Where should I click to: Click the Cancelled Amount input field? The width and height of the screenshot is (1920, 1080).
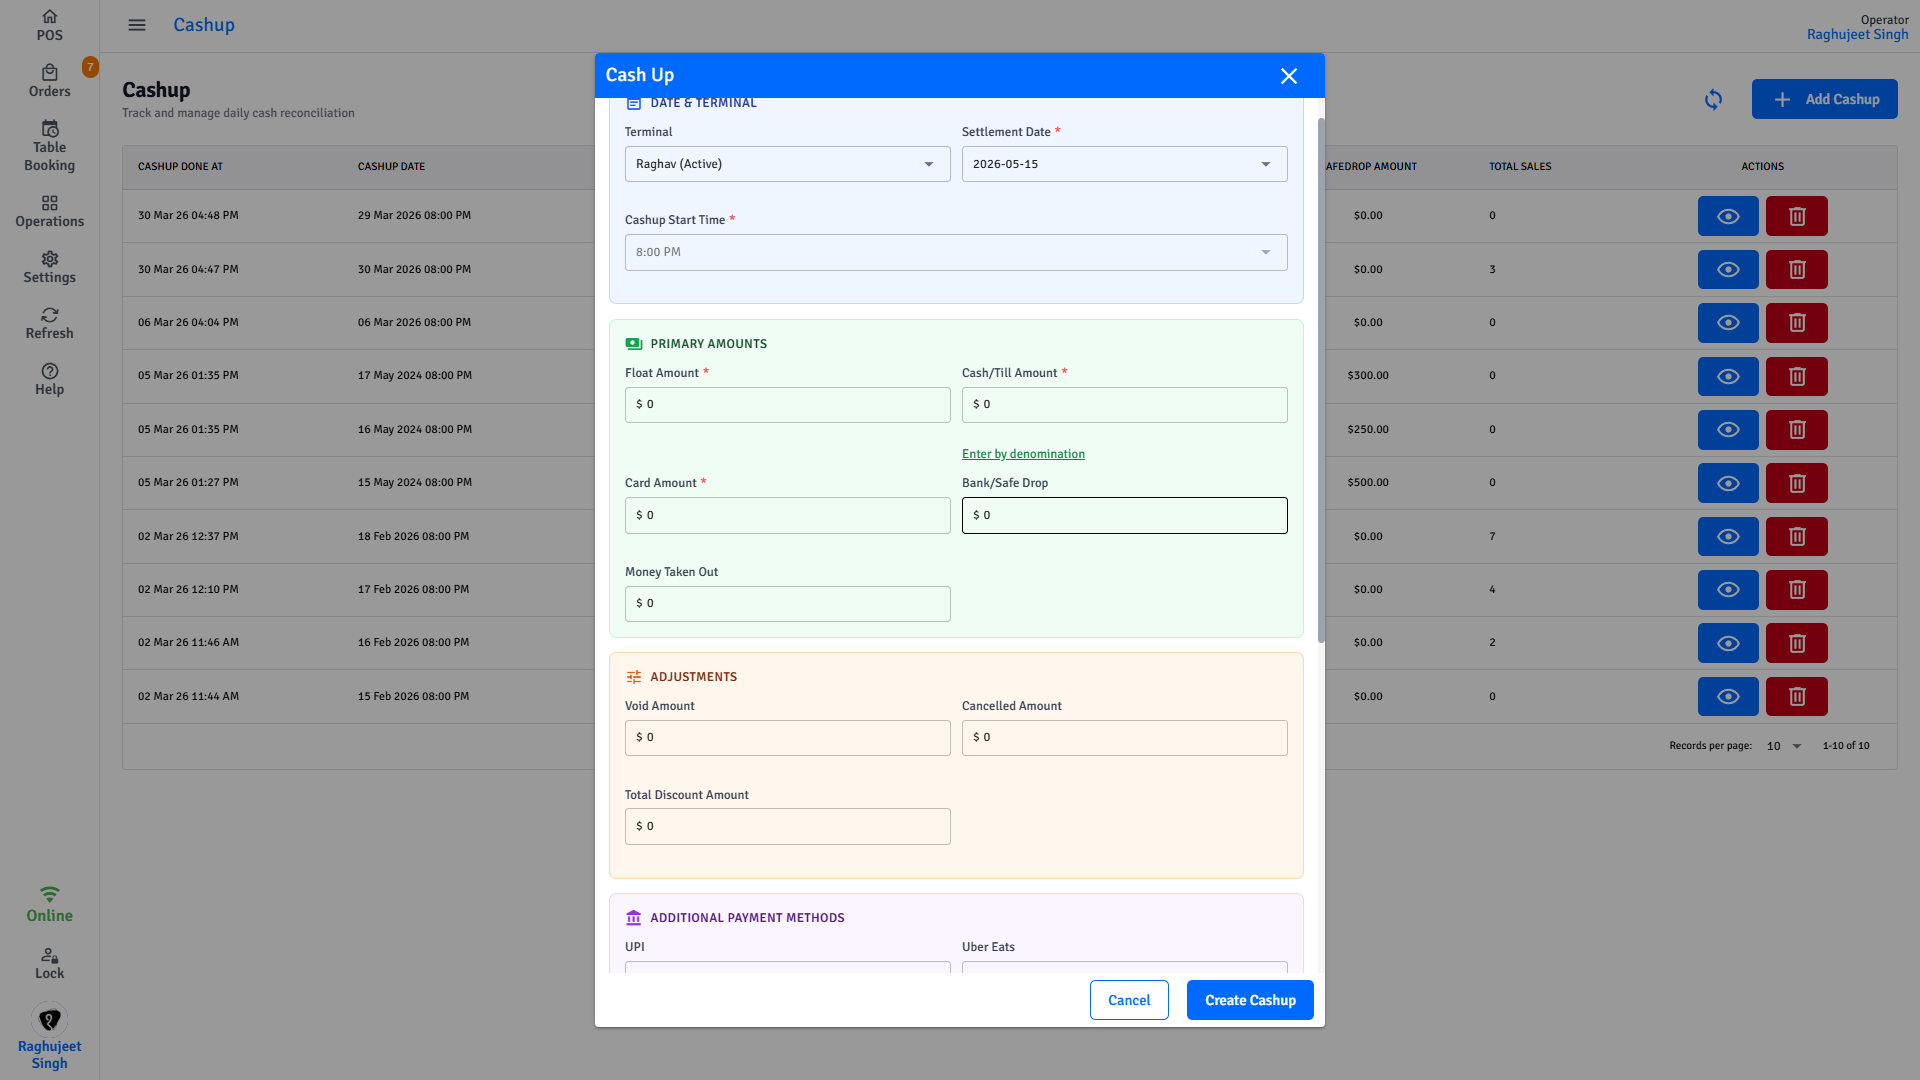[x=1124, y=738]
